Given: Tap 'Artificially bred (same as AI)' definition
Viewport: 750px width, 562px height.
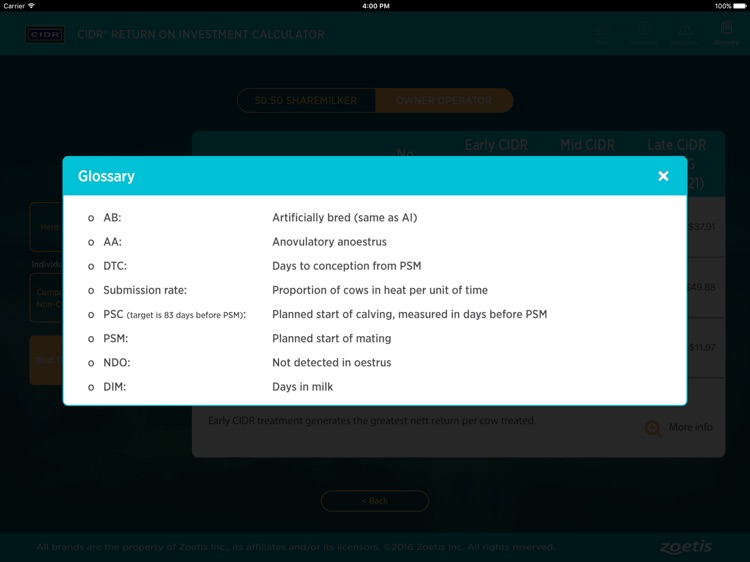Looking at the screenshot, I should coord(344,218).
